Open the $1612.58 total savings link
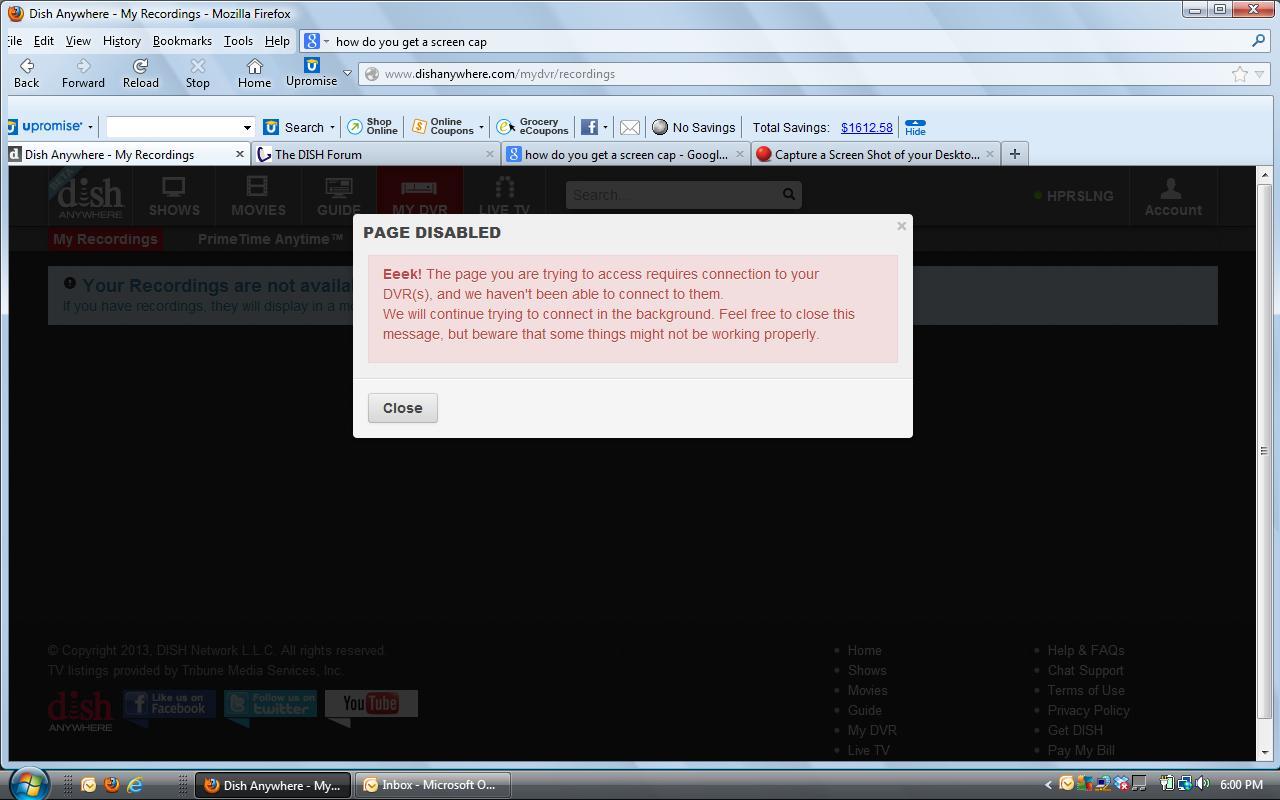 [866, 127]
